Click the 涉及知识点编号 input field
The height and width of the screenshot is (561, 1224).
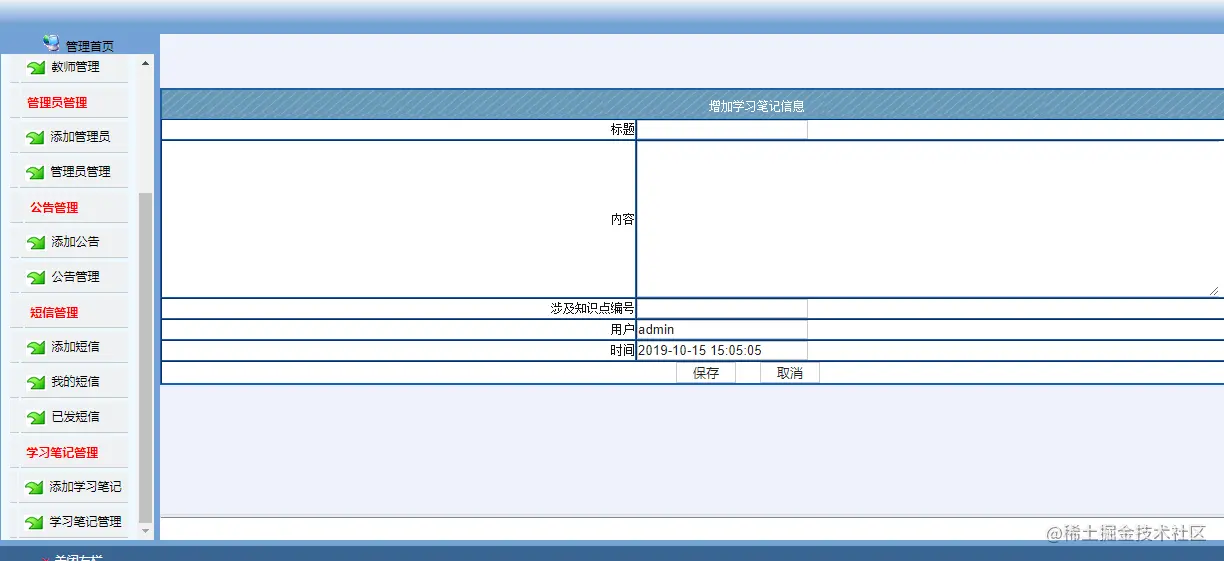tap(722, 309)
